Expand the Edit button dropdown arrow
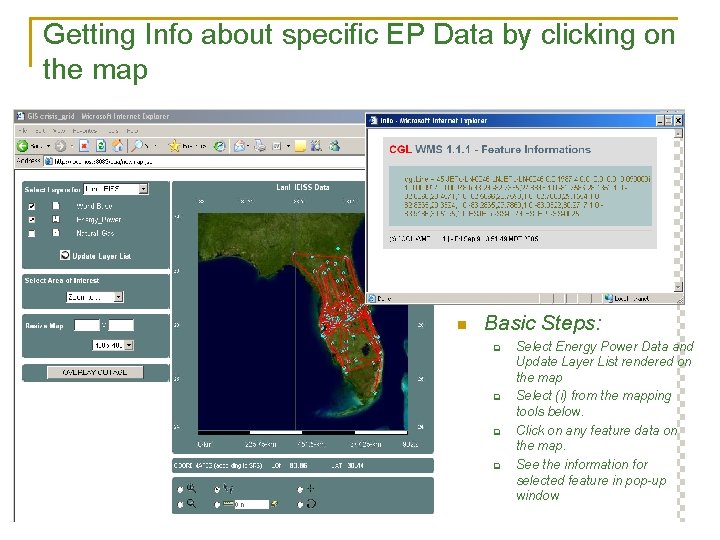Viewport: 720px width, 540px height. [x=288, y=146]
